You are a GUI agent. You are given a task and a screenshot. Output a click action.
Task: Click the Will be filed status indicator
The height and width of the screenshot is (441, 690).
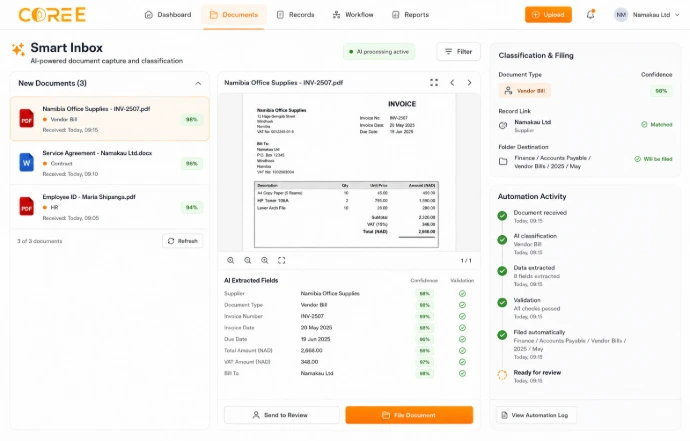click(x=653, y=159)
